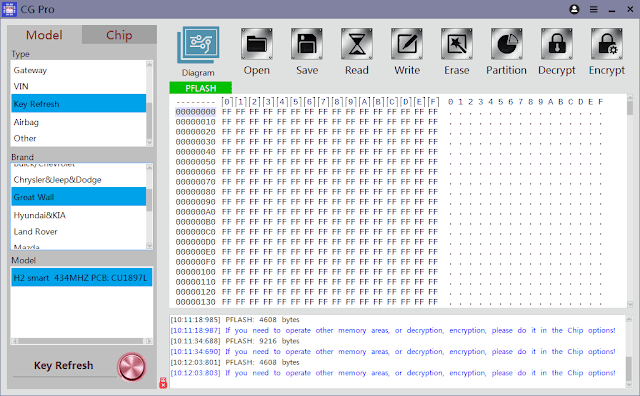Clear log with red delete icon

click(x=163, y=383)
